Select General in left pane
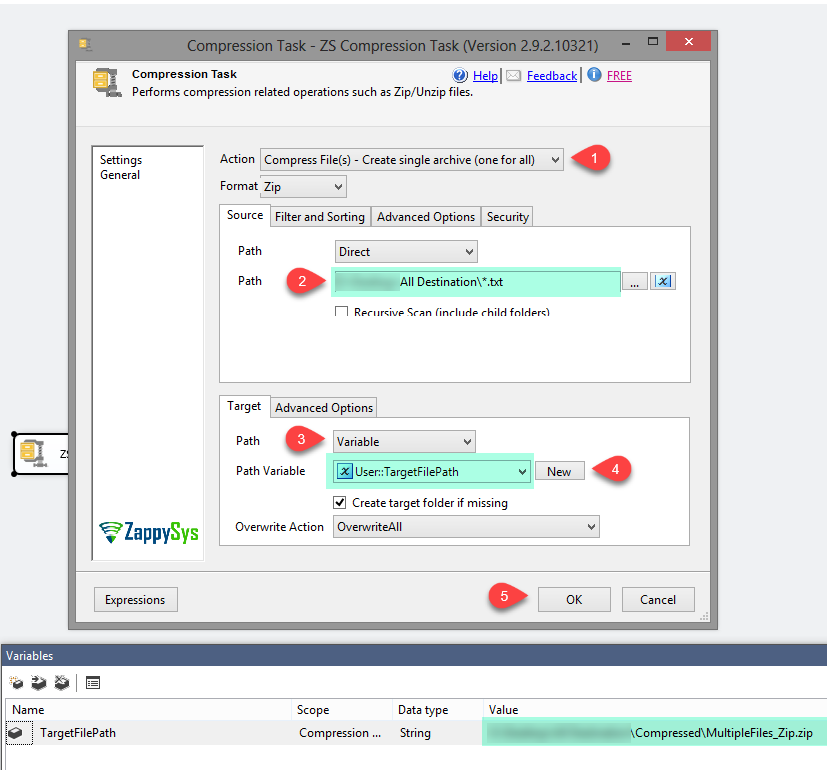The width and height of the screenshot is (827, 770). (120, 175)
